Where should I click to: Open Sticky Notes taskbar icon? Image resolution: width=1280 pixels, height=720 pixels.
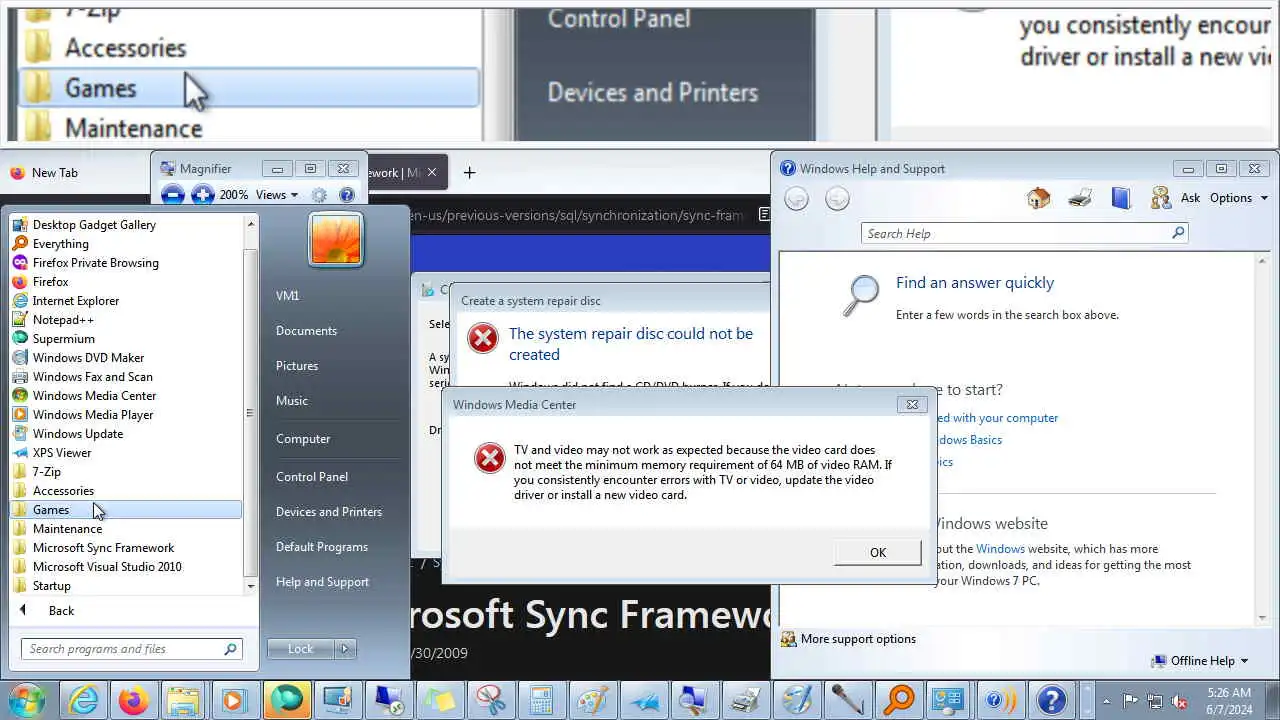tap(439, 700)
